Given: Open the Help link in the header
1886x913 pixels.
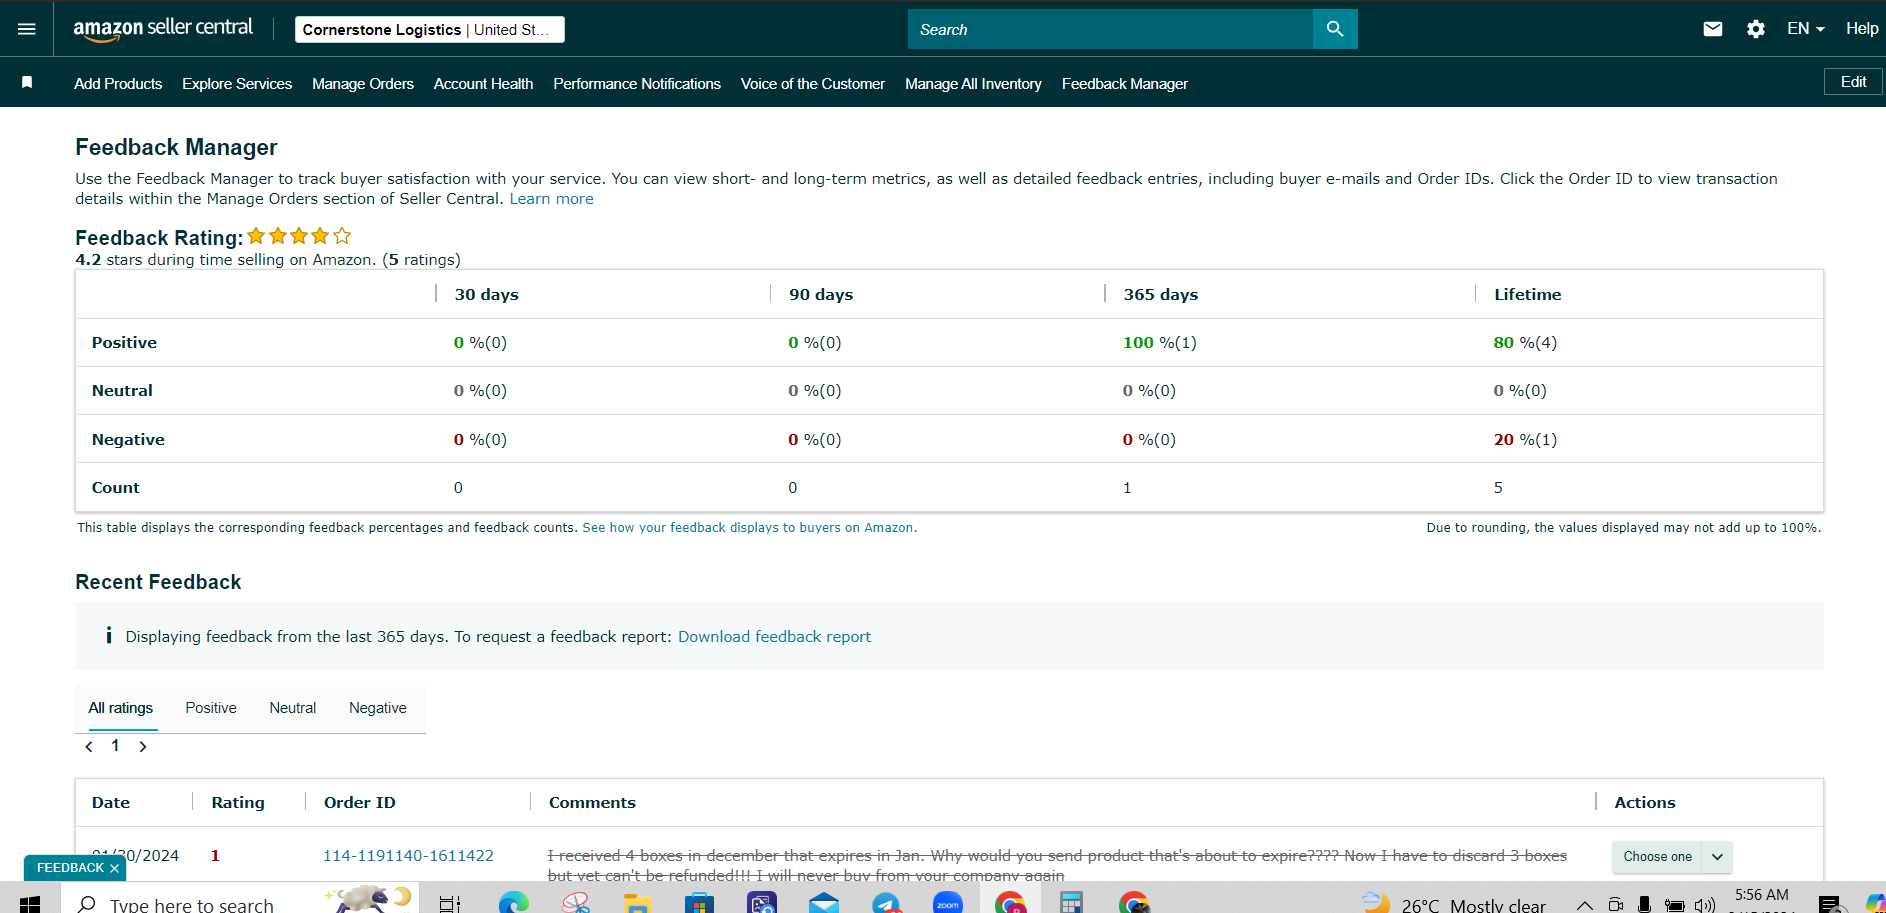Looking at the screenshot, I should (1862, 29).
